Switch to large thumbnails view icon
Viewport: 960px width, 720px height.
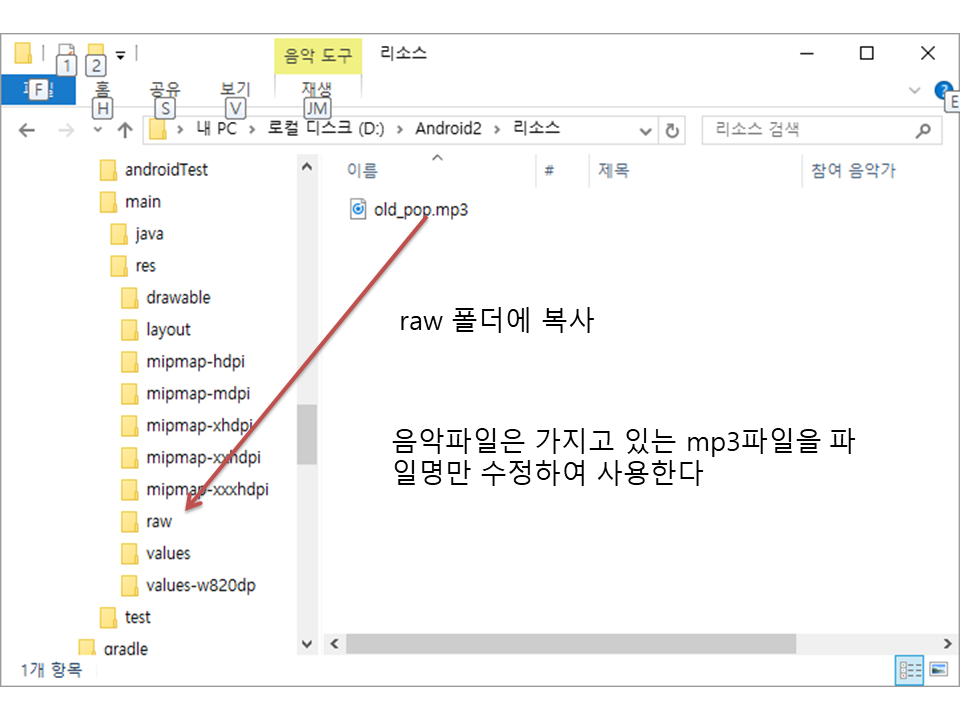coord(938,670)
